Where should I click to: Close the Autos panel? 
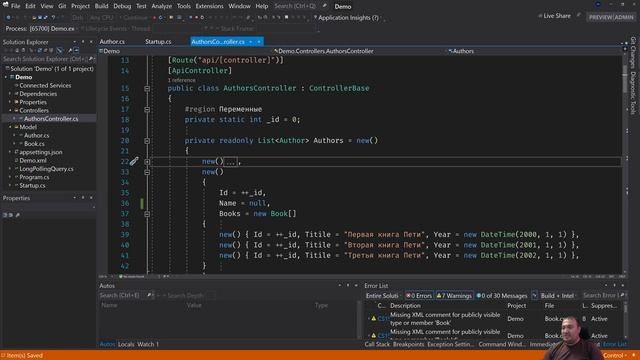(356, 286)
